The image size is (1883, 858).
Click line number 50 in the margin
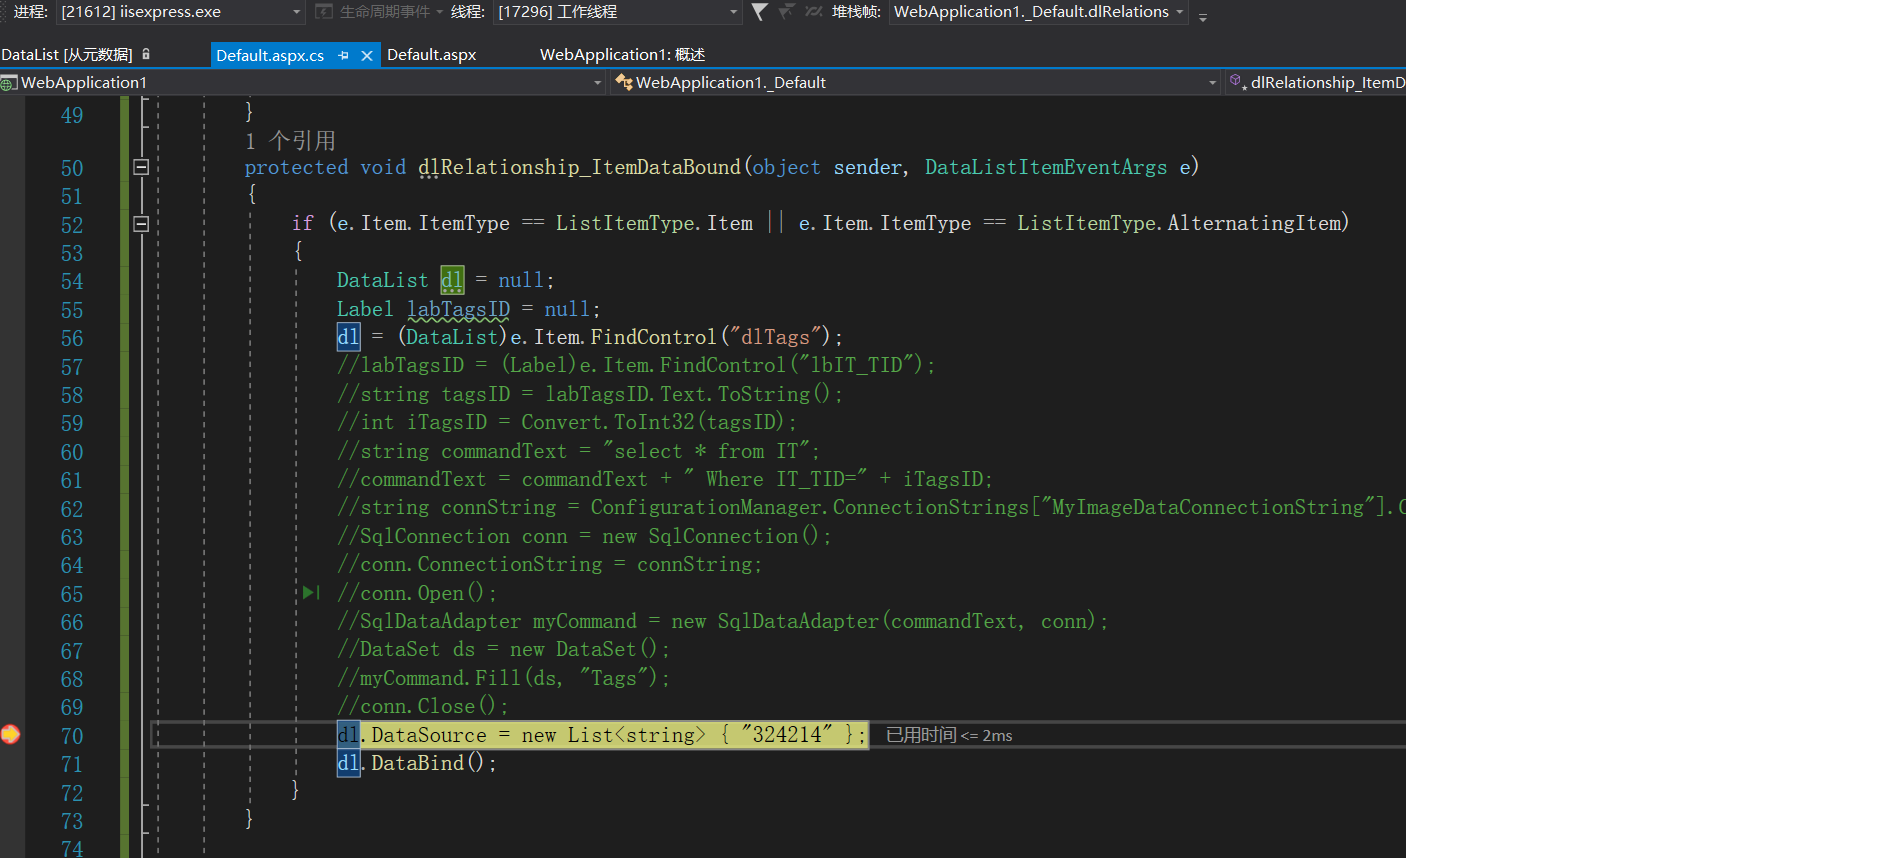(x=72, y=168)
